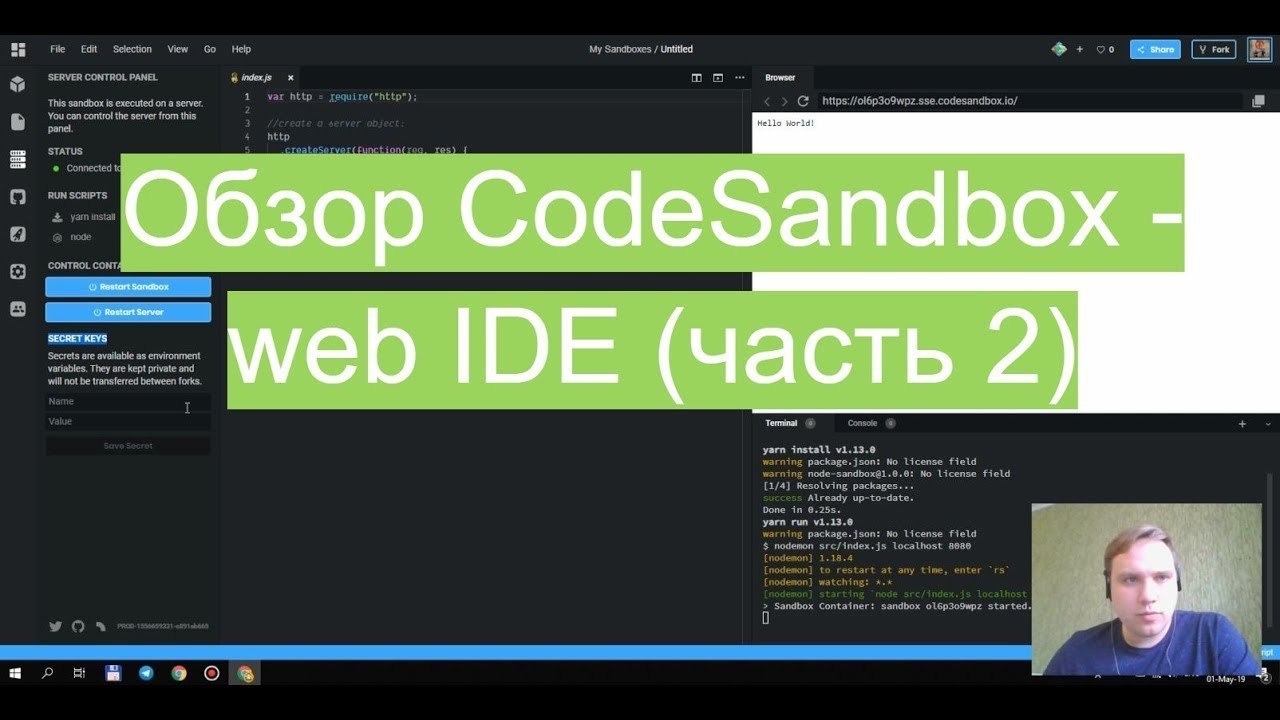Image resolution: width=1280 pixels, height=720 pixels.
Task: Click the Share button
Action: (1155, 49)
